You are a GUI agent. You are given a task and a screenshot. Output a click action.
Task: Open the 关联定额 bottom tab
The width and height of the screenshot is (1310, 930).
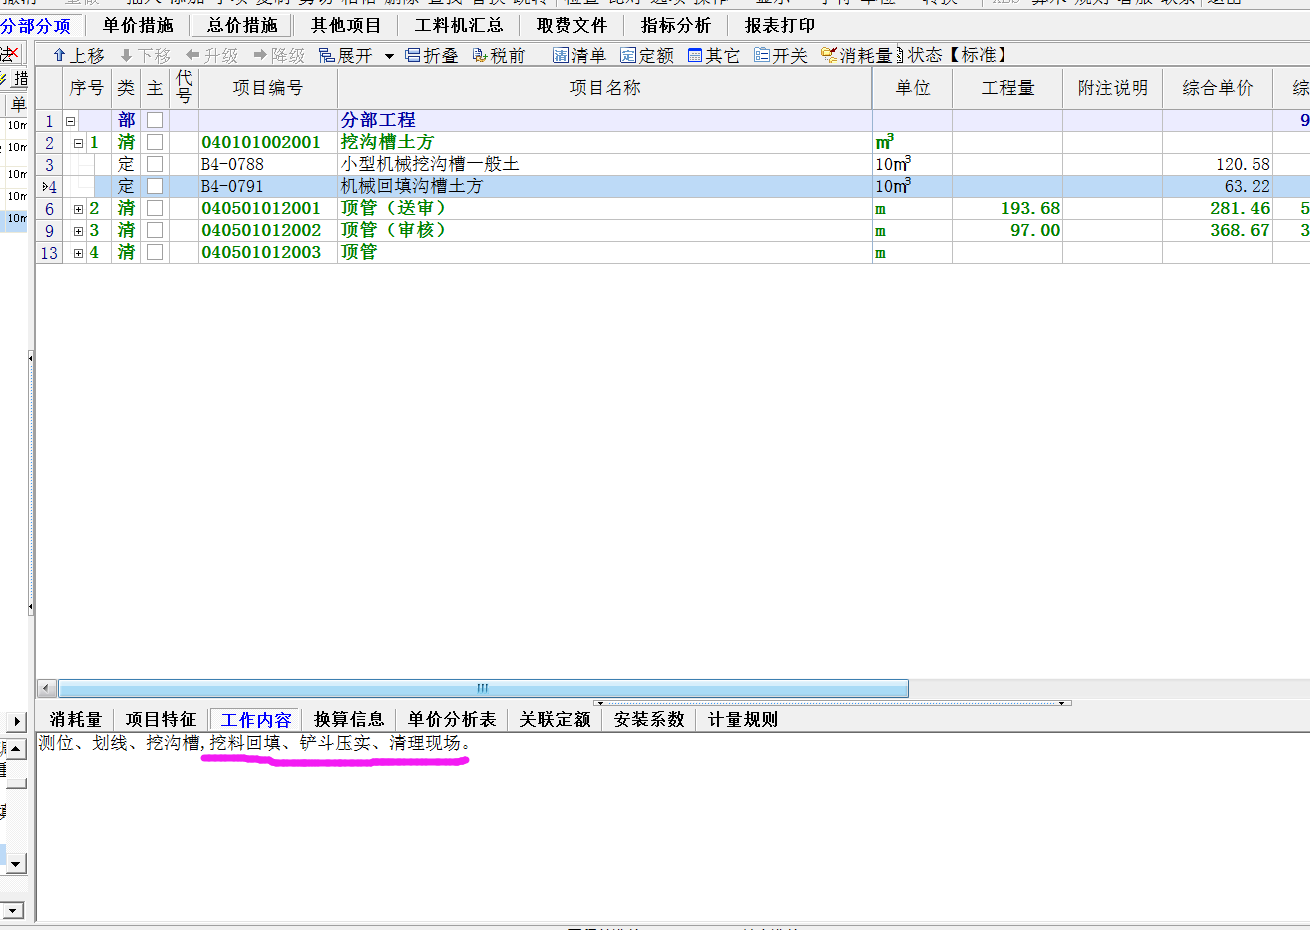(x=555, y=719)
